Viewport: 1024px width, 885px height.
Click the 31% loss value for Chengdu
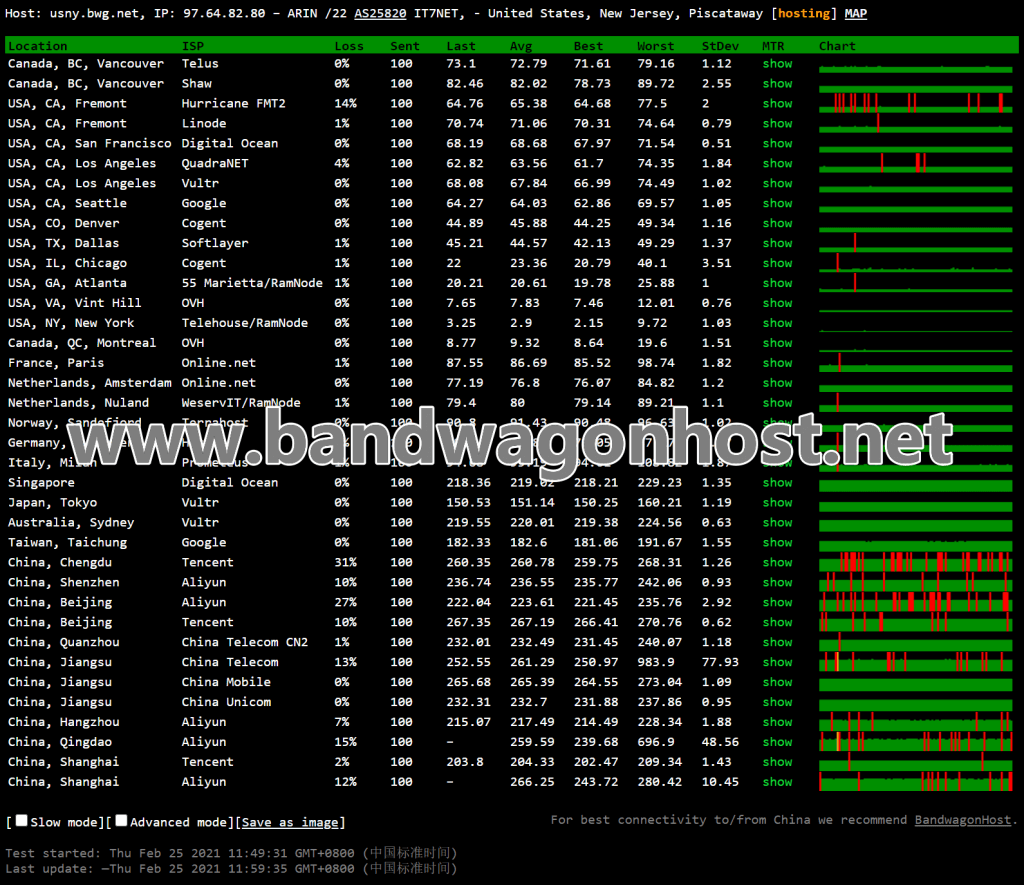[345, 562]
